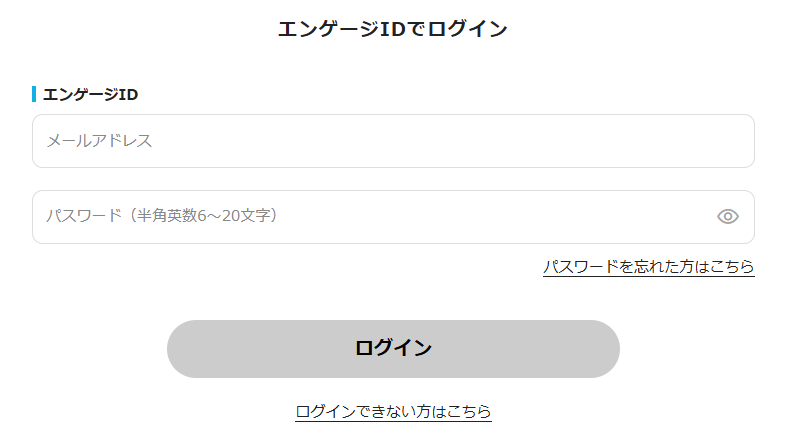Get help via the cannot-login link

pyautogui.click(x=393, y=411)
